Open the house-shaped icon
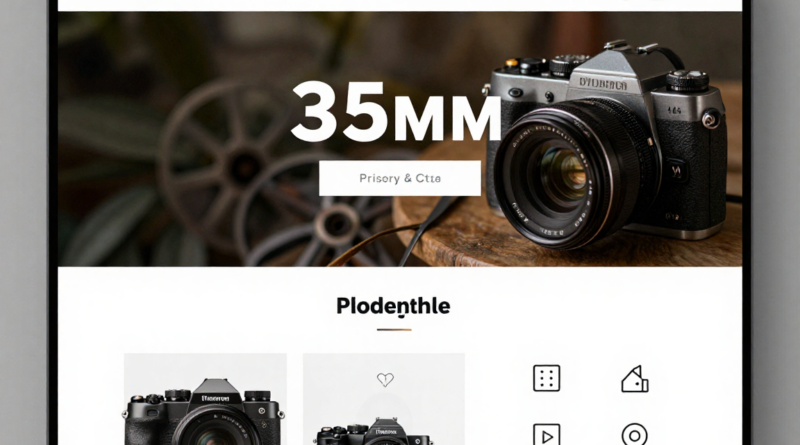 pos(635,379)
